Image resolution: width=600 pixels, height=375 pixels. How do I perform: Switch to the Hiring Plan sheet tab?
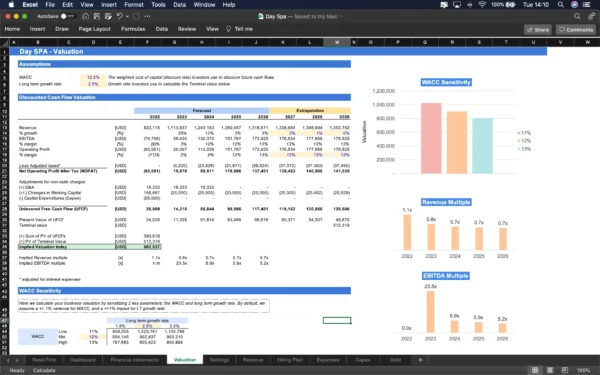coord(290,360)
